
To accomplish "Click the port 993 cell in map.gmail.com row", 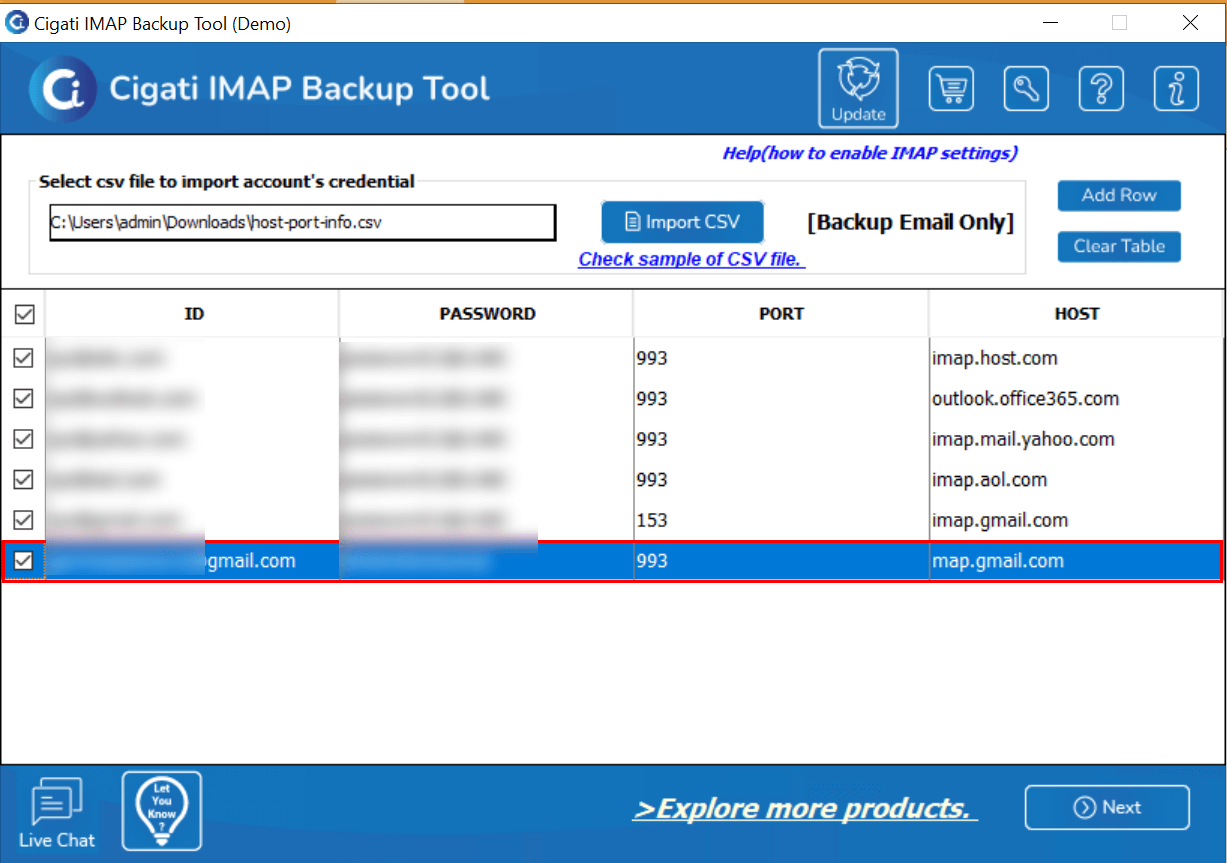I will point(781,561).
